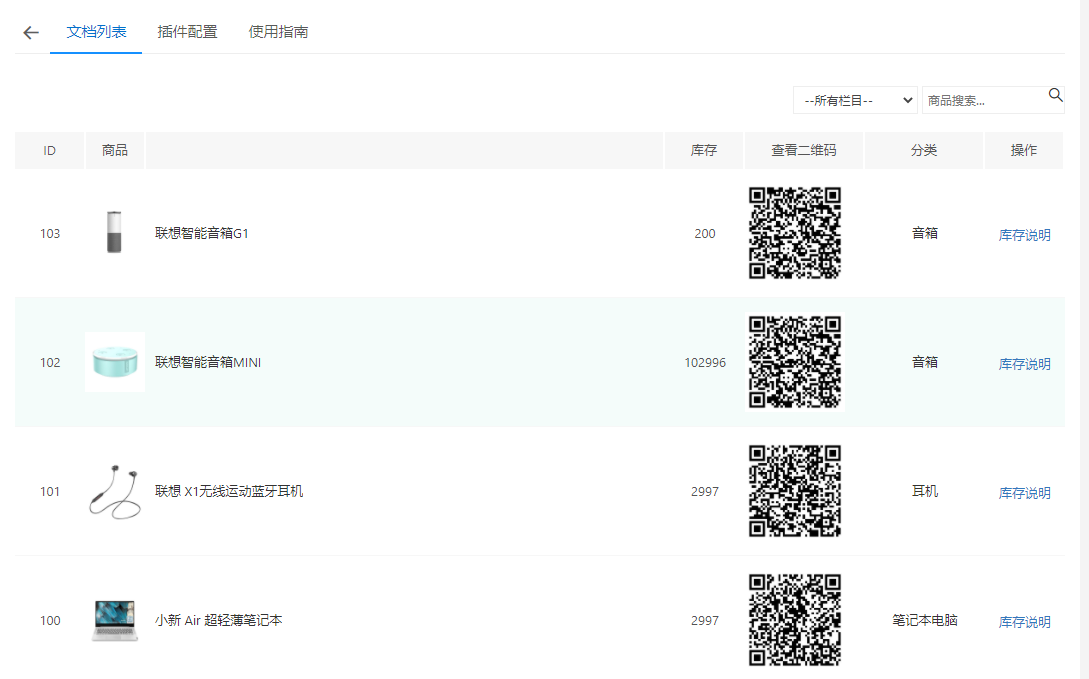
Task: Select the product name 联想智能音箱G1
Action: point(201,233)
